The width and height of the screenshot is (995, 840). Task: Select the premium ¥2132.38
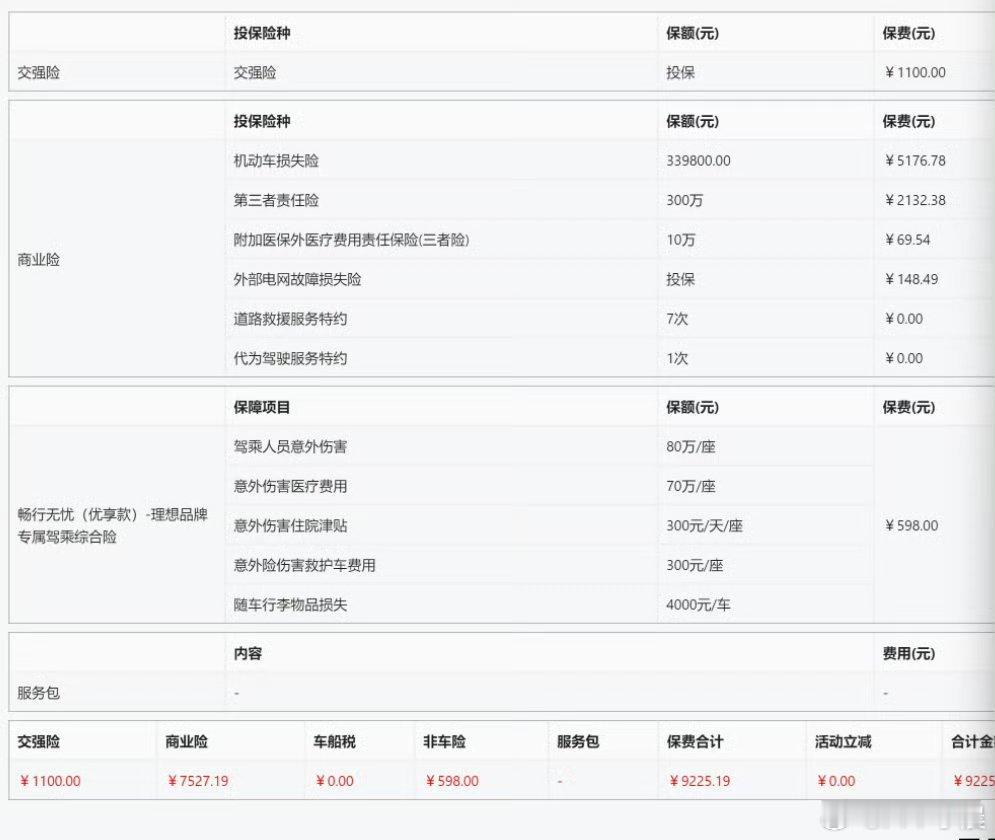[915, 200]
